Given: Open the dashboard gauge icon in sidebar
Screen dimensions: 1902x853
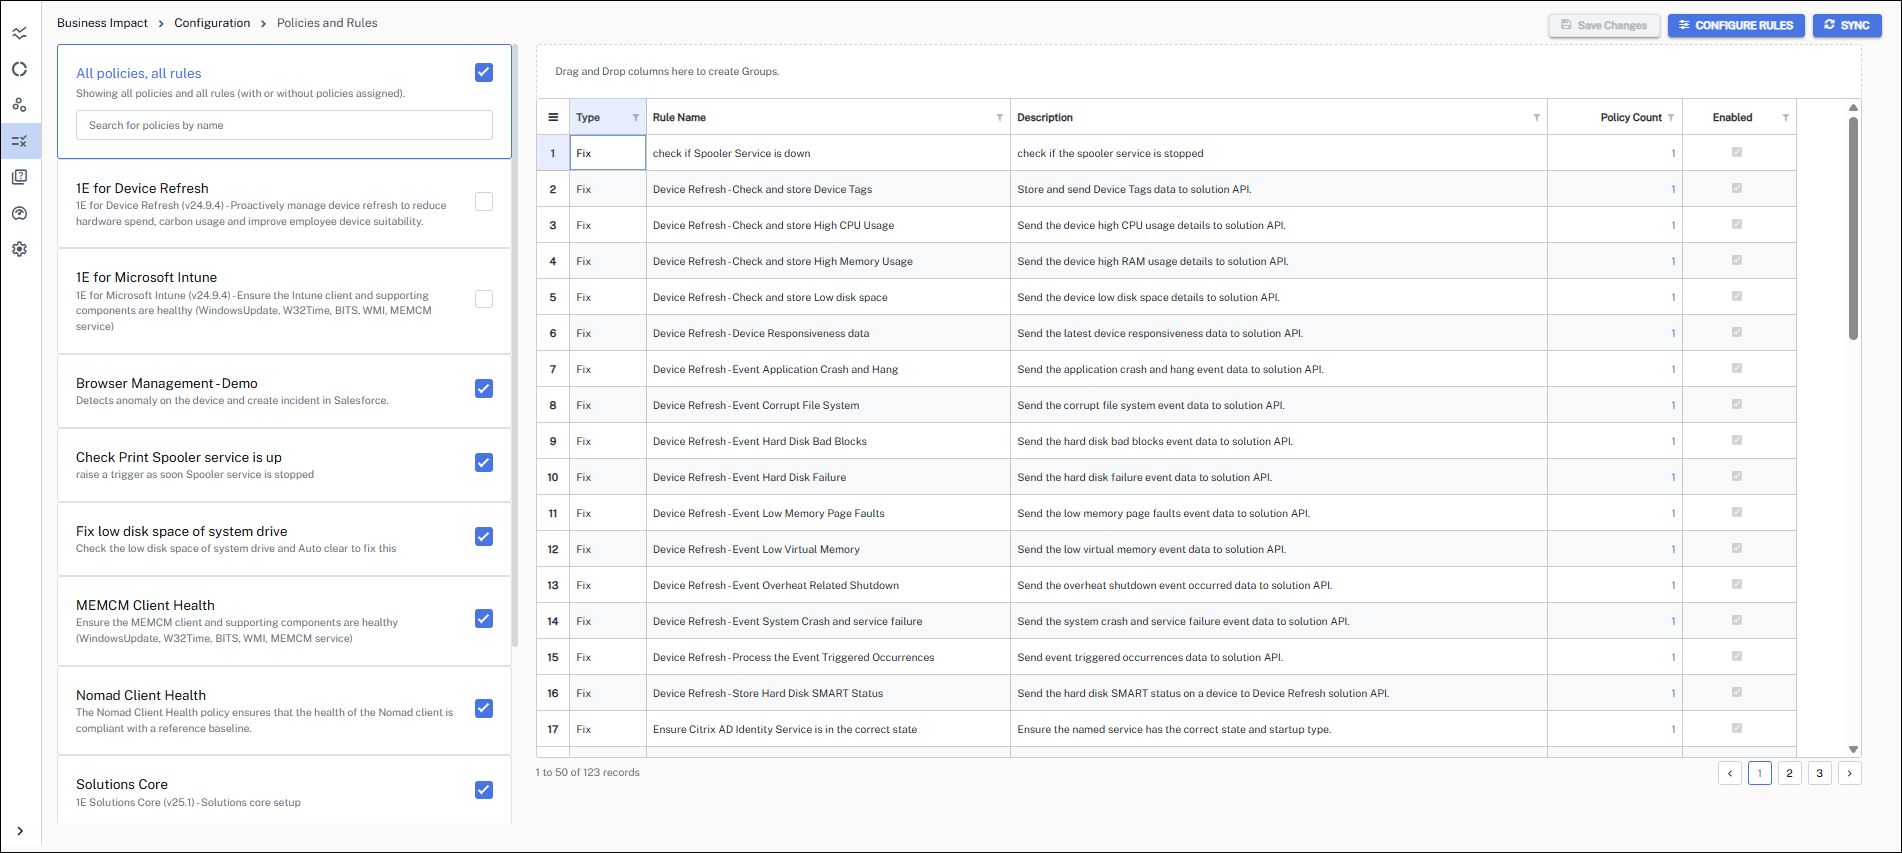Looking at the screenshot, I should [x=19, y=213].
